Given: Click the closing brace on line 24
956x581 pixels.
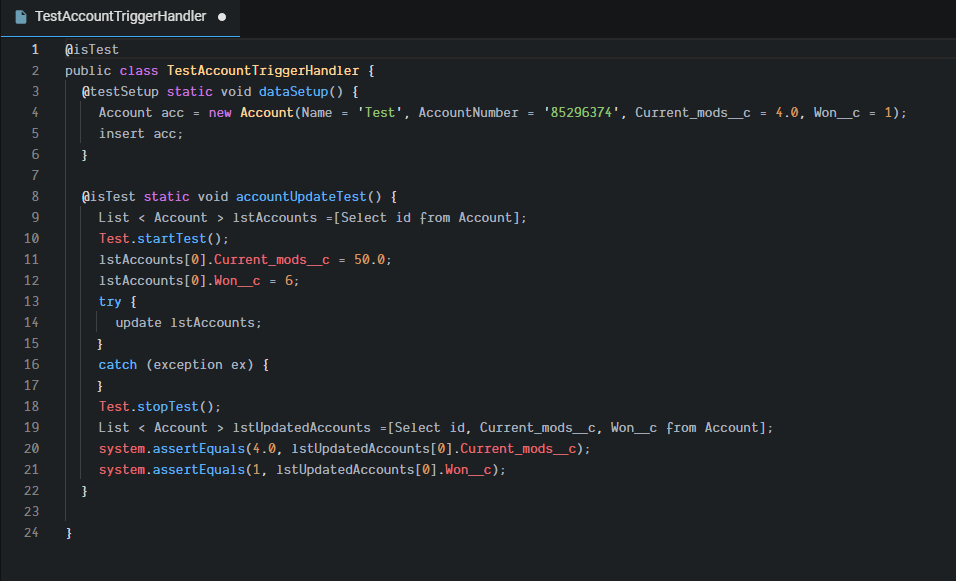Looking at the screenshot, I should [x=68, y=532].
